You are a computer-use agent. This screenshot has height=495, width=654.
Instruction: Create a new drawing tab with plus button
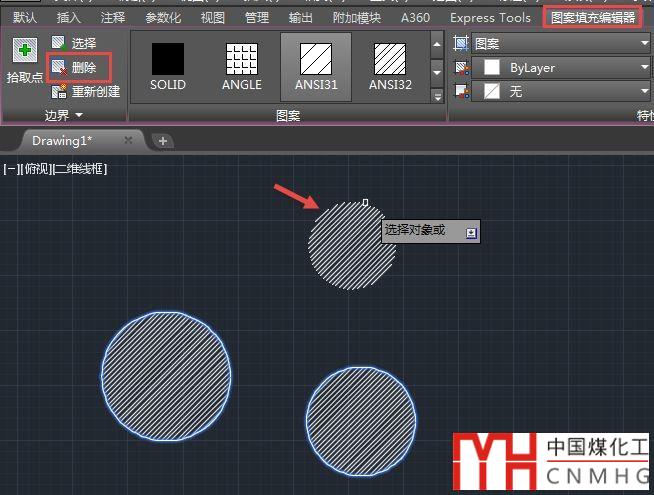pyautogui.click(x=163, y=141)
